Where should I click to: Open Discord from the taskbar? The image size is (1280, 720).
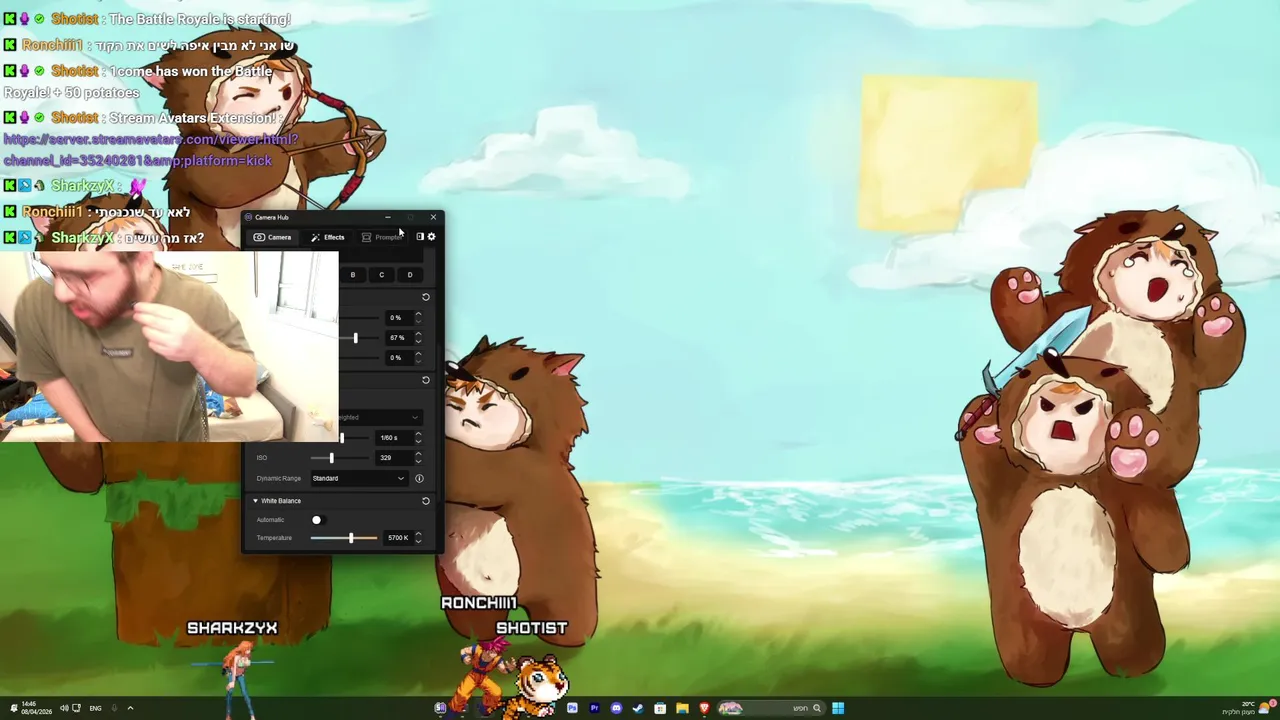click(x=616, y=708)
